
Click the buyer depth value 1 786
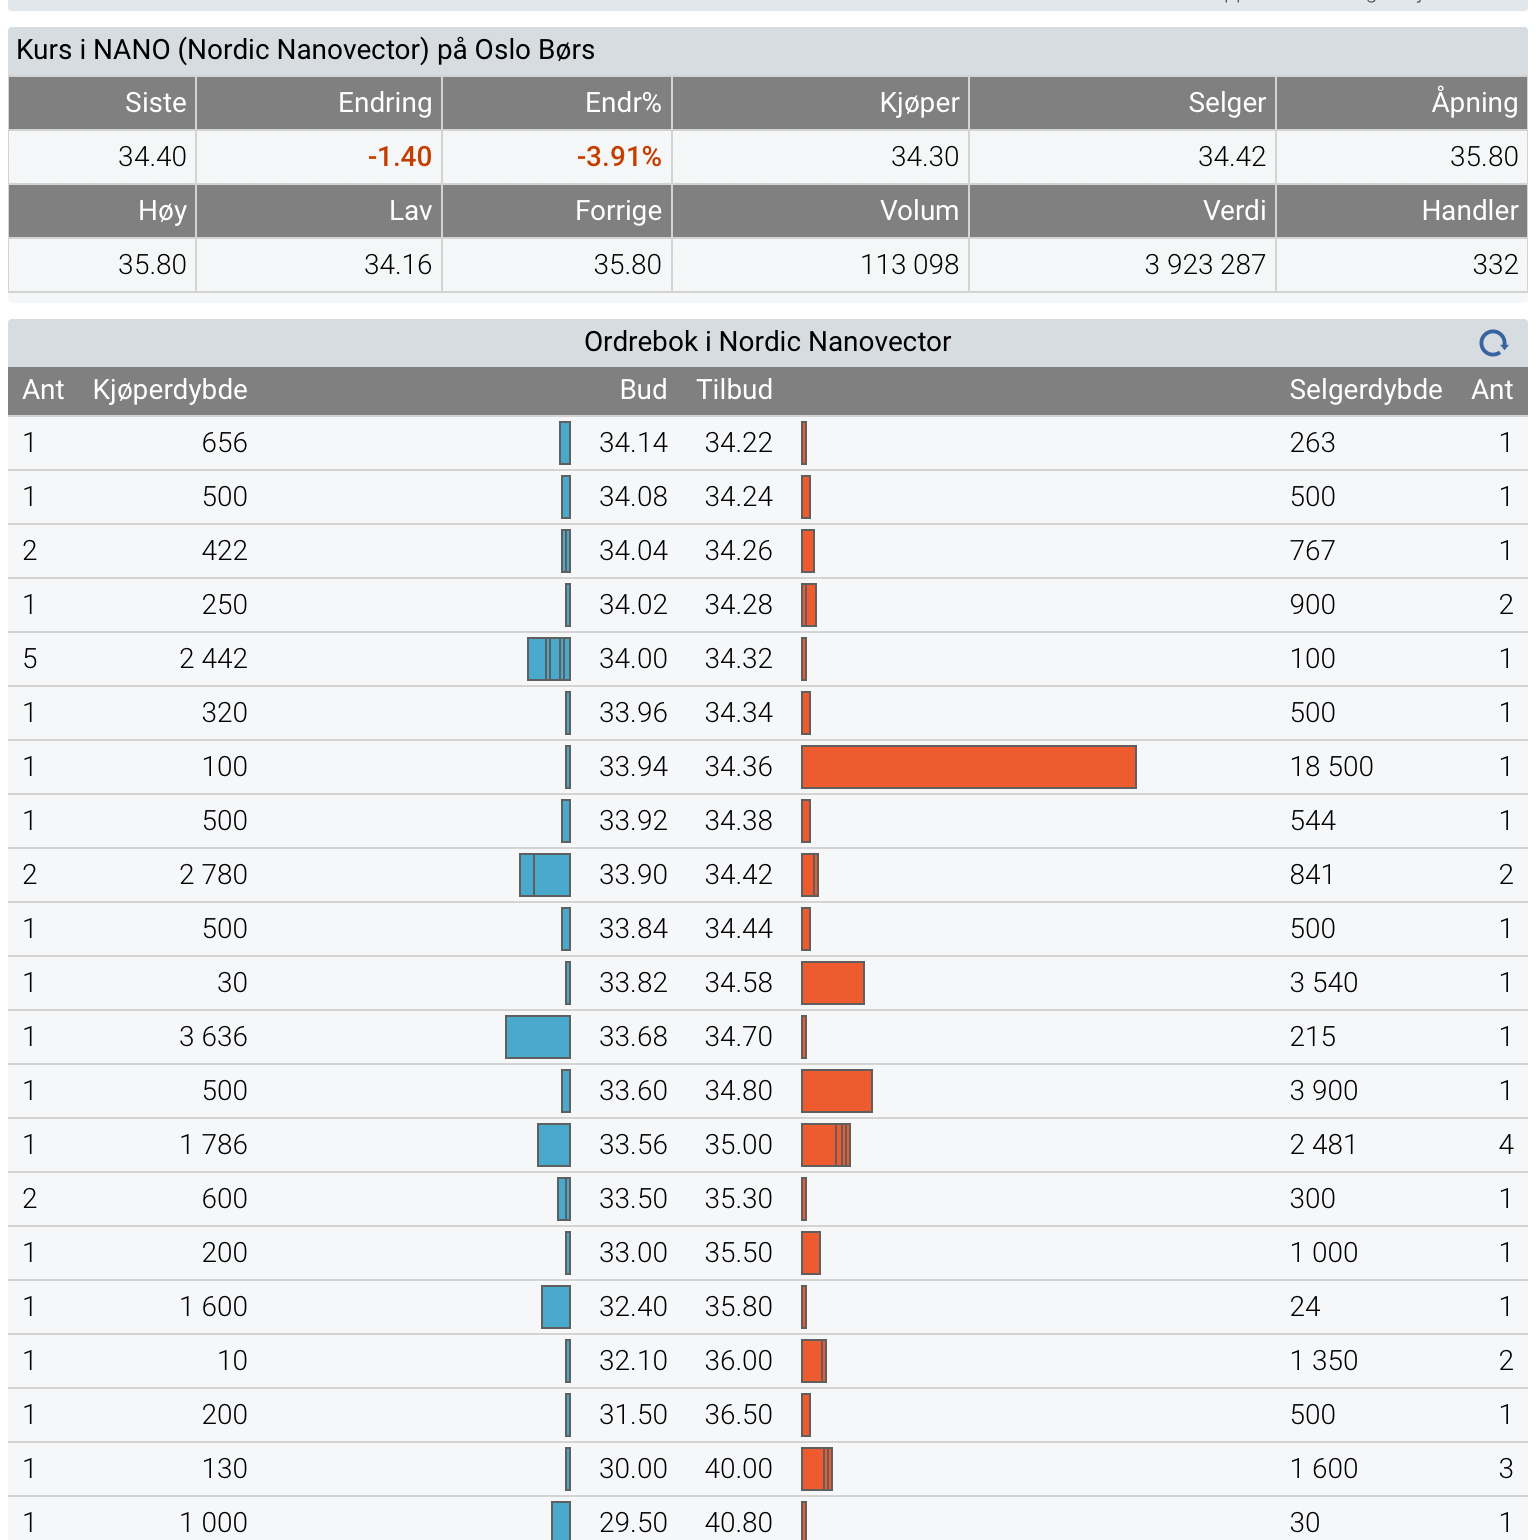pyautogui.click(x=213, y=1145)
